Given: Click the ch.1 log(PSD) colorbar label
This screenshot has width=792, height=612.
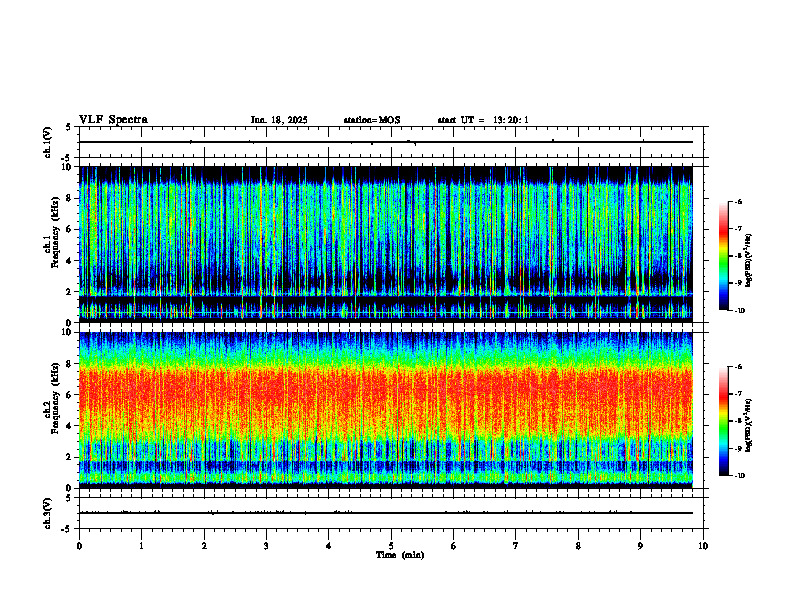Looking at the screenshot, I should (x=749, y=261).
